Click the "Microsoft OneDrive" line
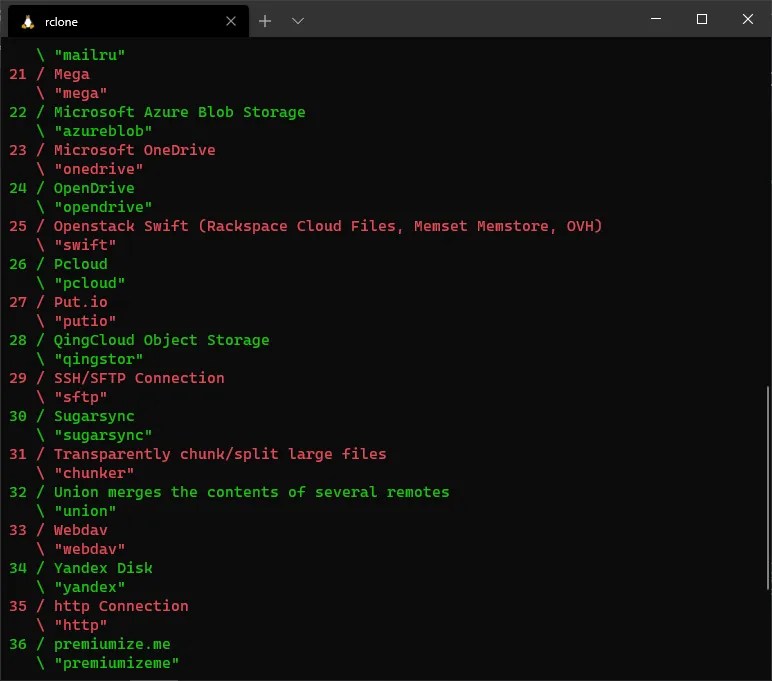This screenshot has height=681, width=772. (112, 150)
